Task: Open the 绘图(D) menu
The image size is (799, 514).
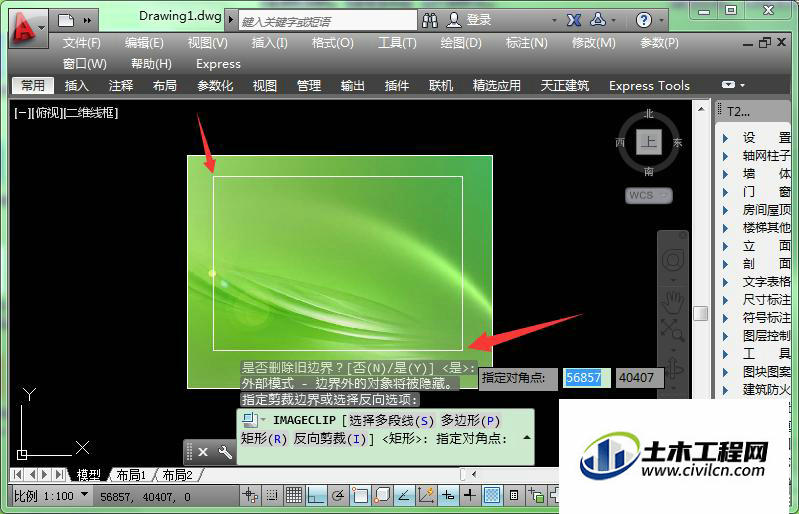Action: pyautogui.click(x=461, y=43)
